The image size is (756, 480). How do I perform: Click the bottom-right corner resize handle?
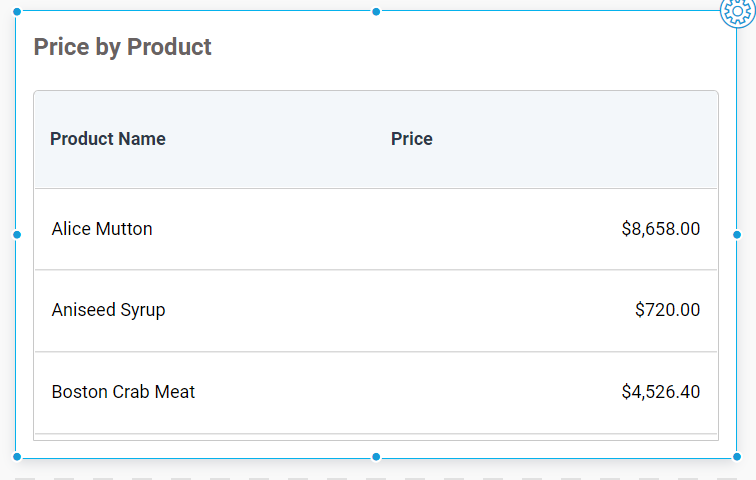tap(737, 457)
